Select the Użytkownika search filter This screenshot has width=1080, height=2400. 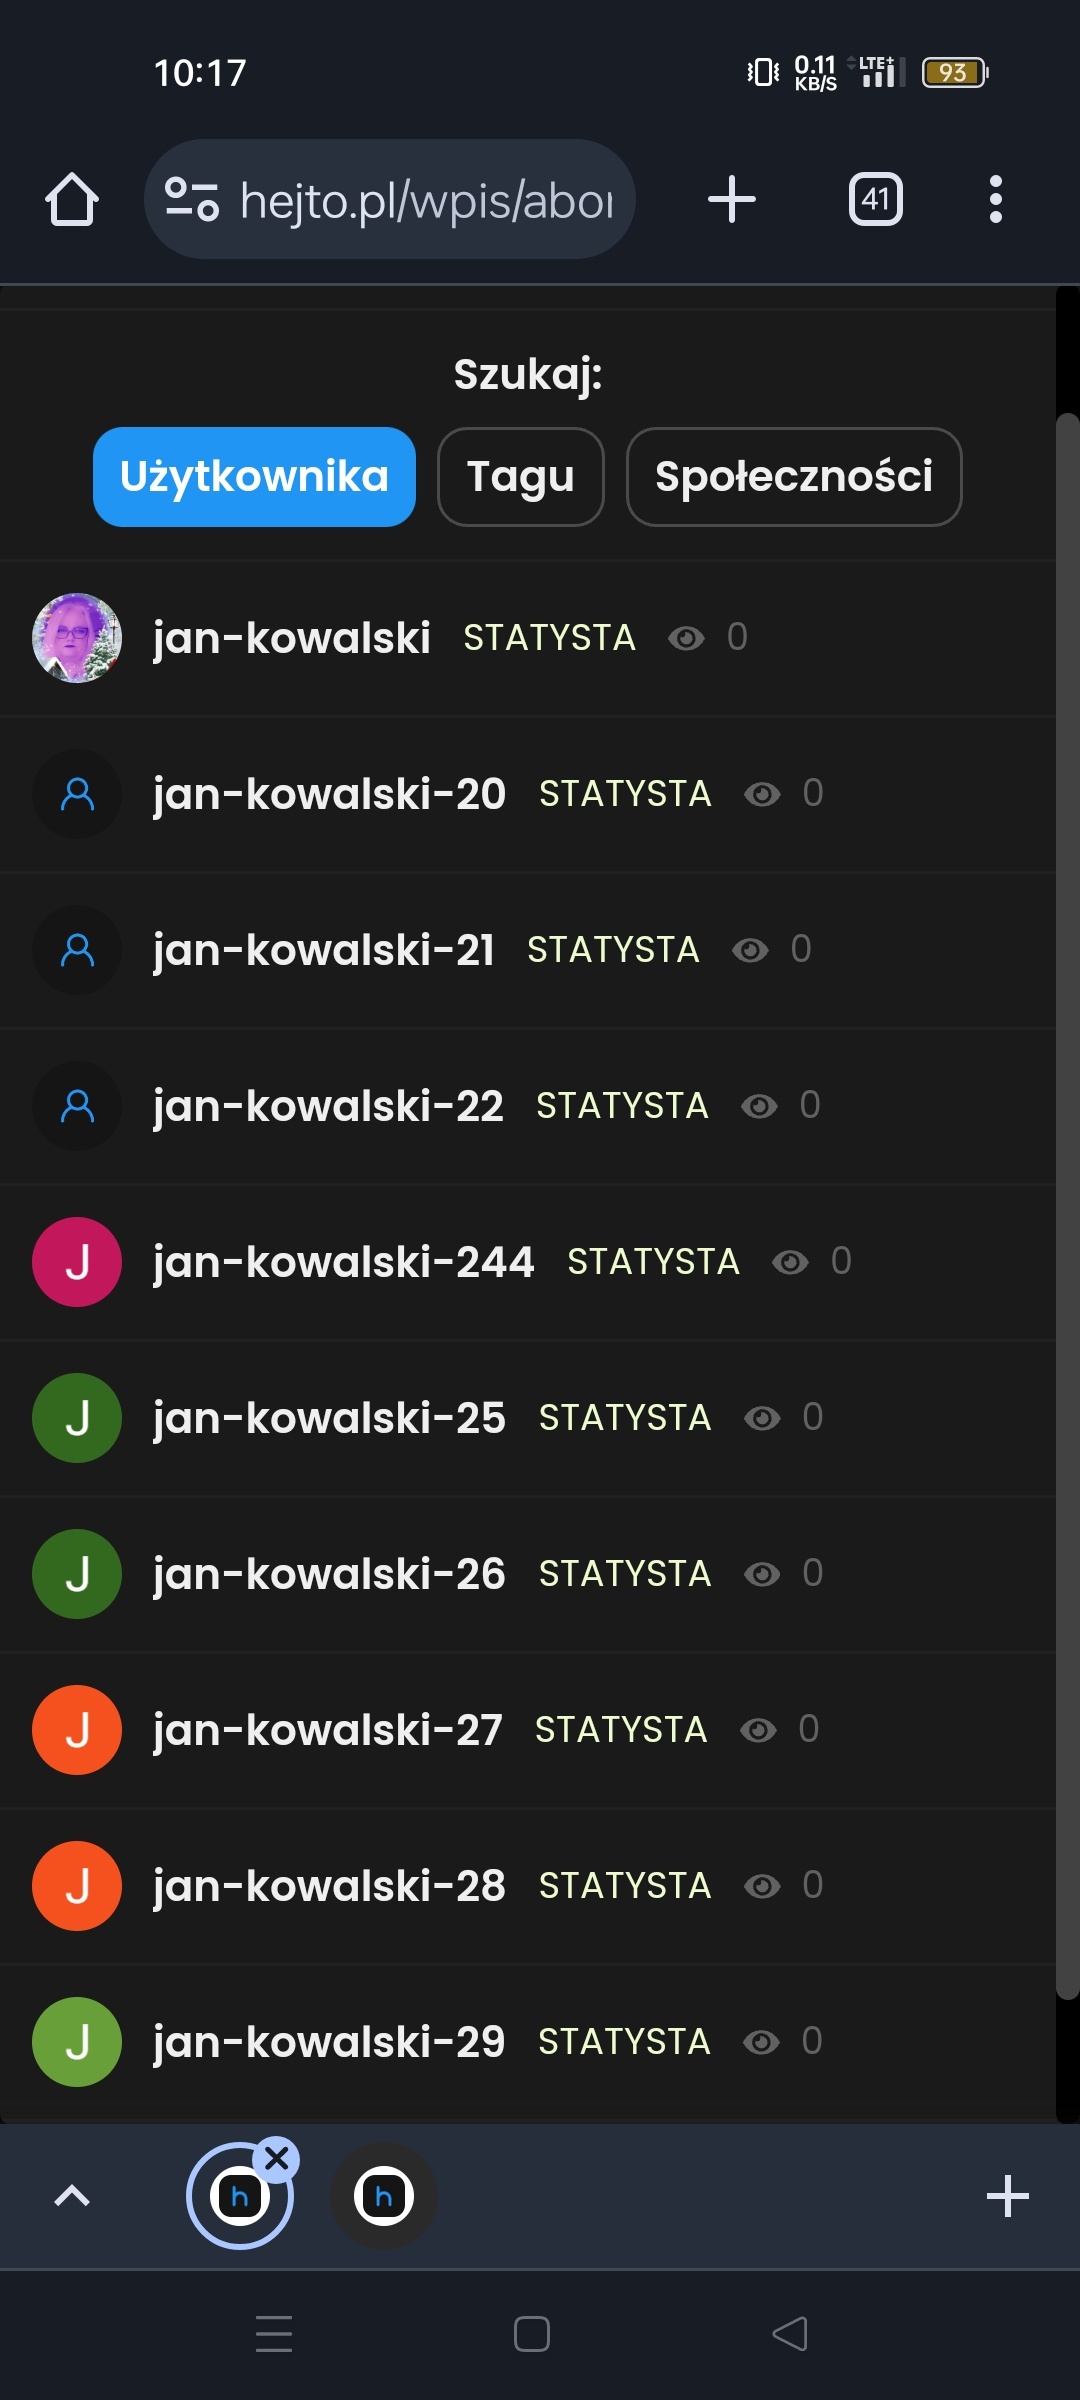point(254,477)
